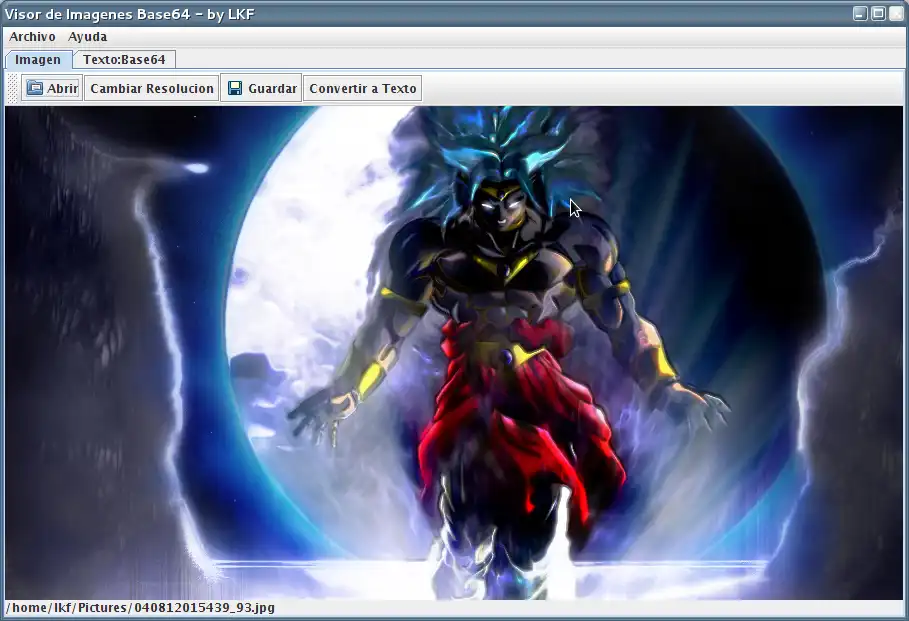Select the file path /home/lkf/Pictures/040812015439_93.jpg
Viewport: 909px width, 621px height.
click(x=141, y=608)
